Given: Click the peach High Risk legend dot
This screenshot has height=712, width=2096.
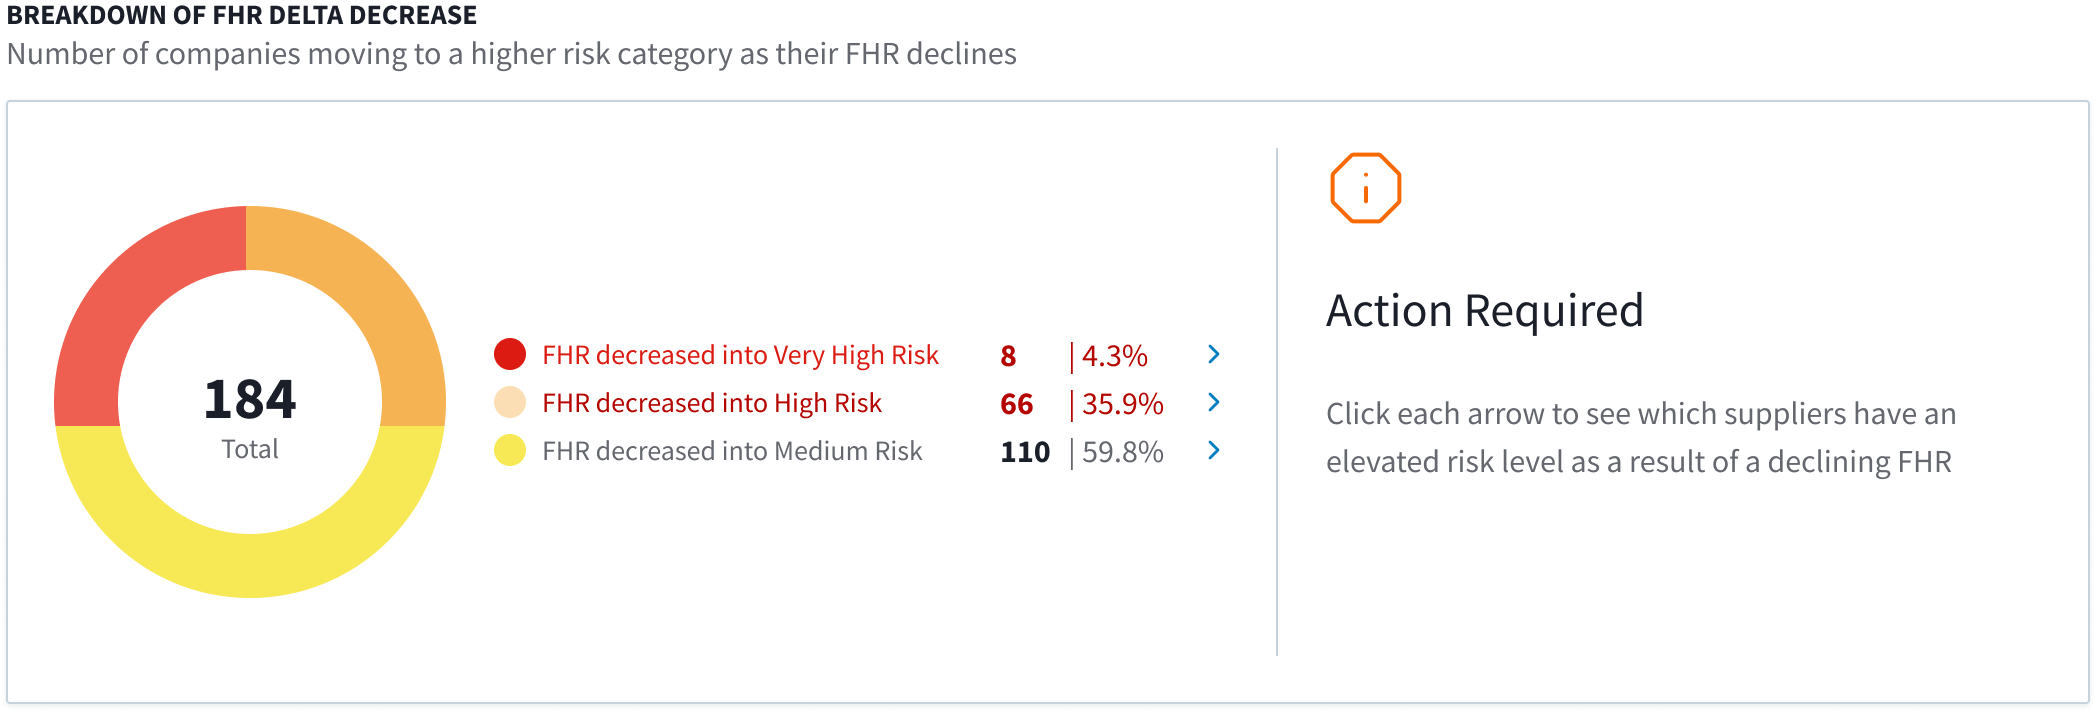Looking at the screenshot, I should point(510,402).
